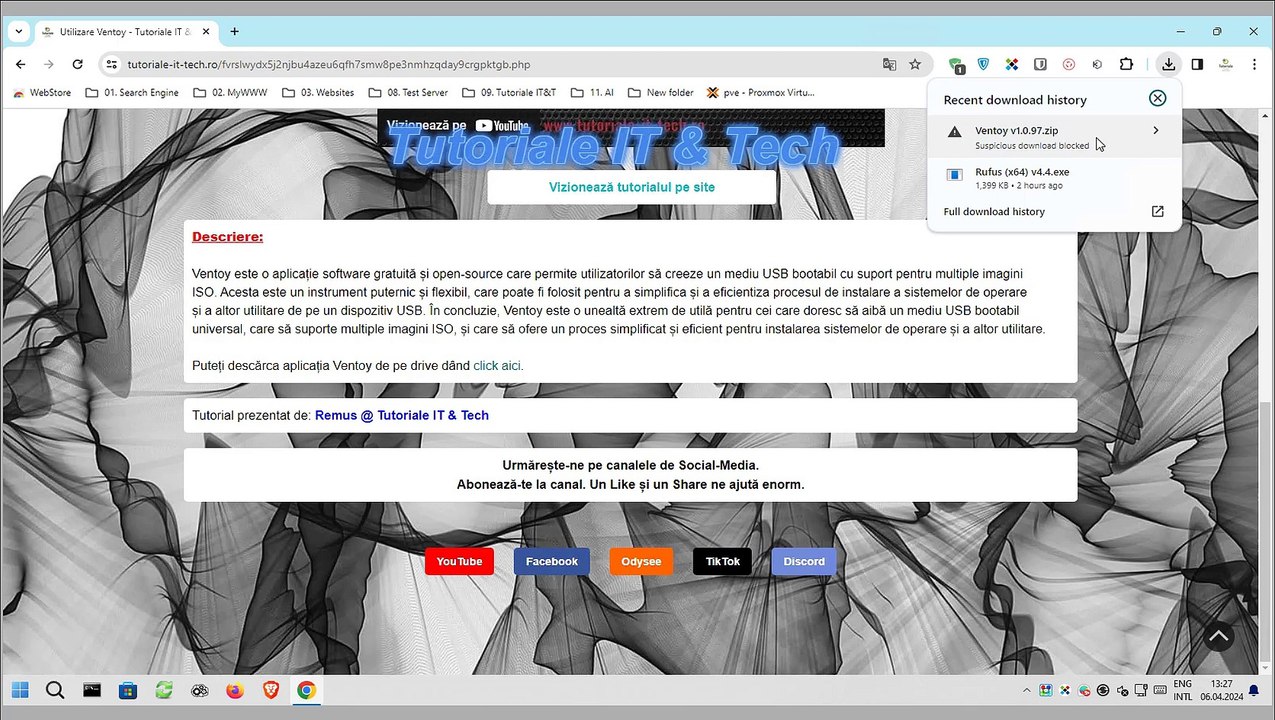Screen dimensions: 1275x720
Task: Click the red YouTube button
Action: pos(459,561)
